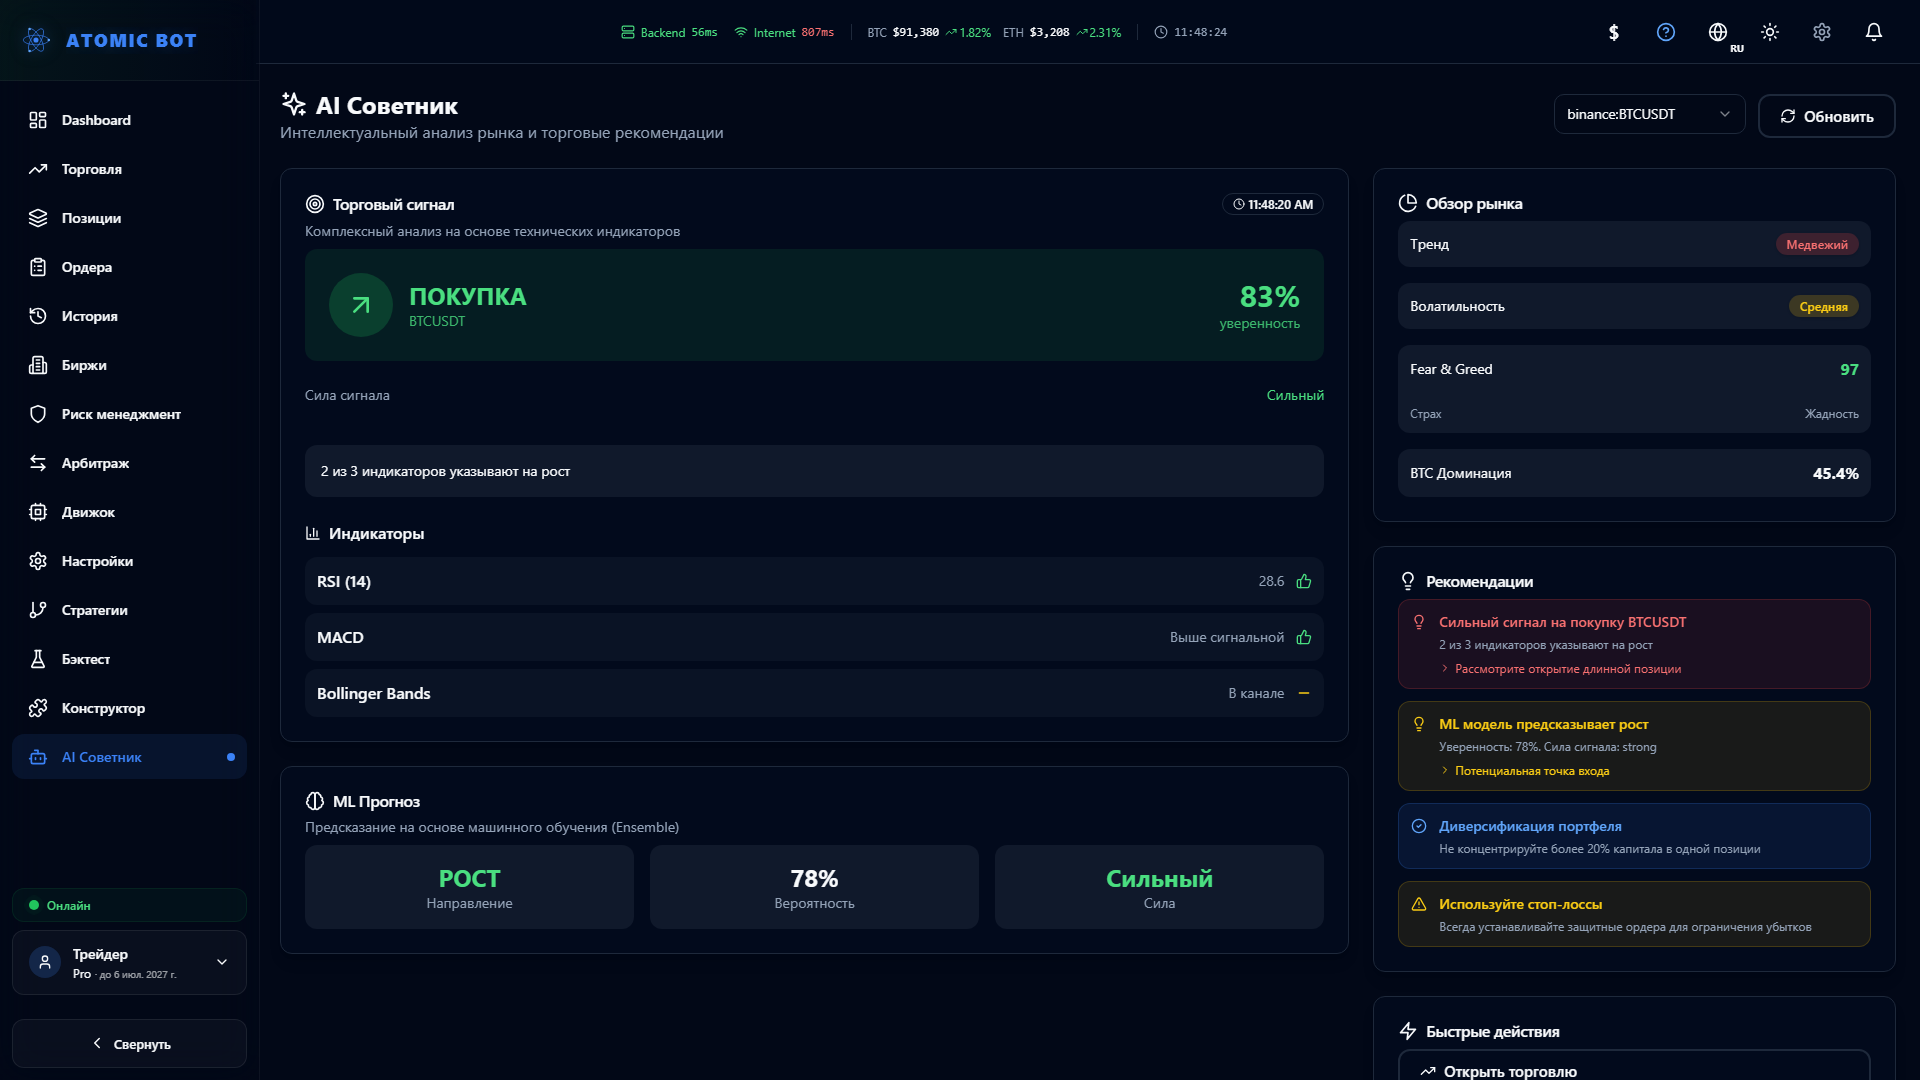
Task: Click the Настройки gear icon in sidebar
Action: (38, 561)
